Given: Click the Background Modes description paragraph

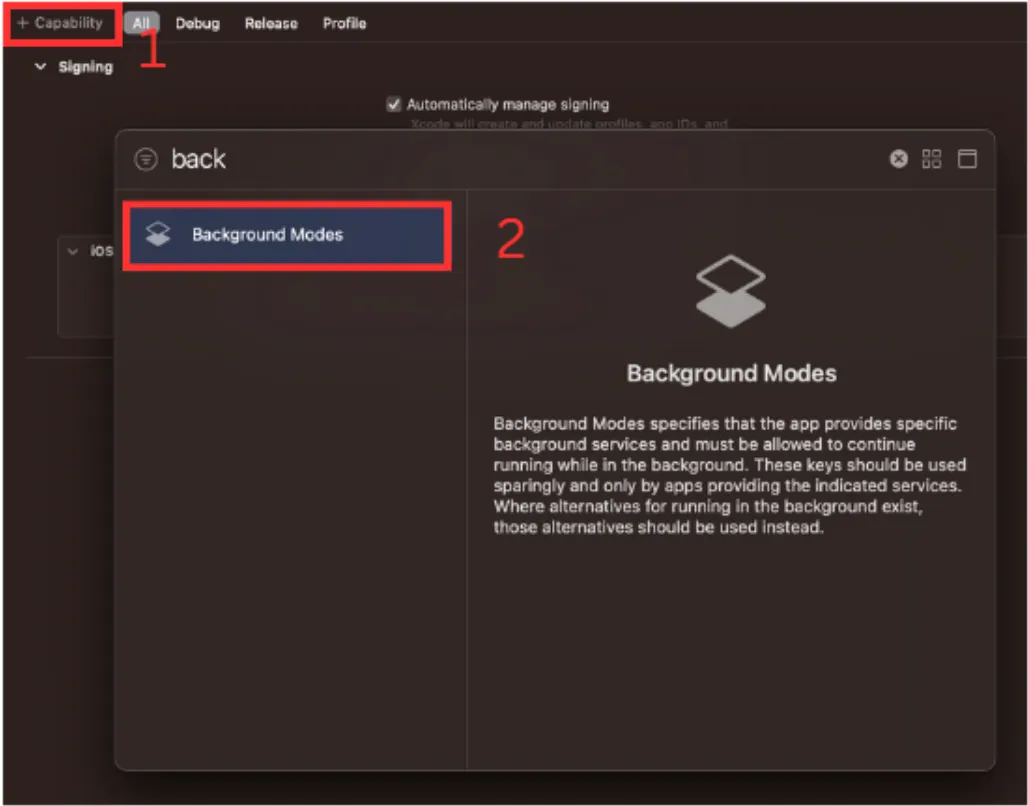Looking at the screenshot, I should 730,475.
